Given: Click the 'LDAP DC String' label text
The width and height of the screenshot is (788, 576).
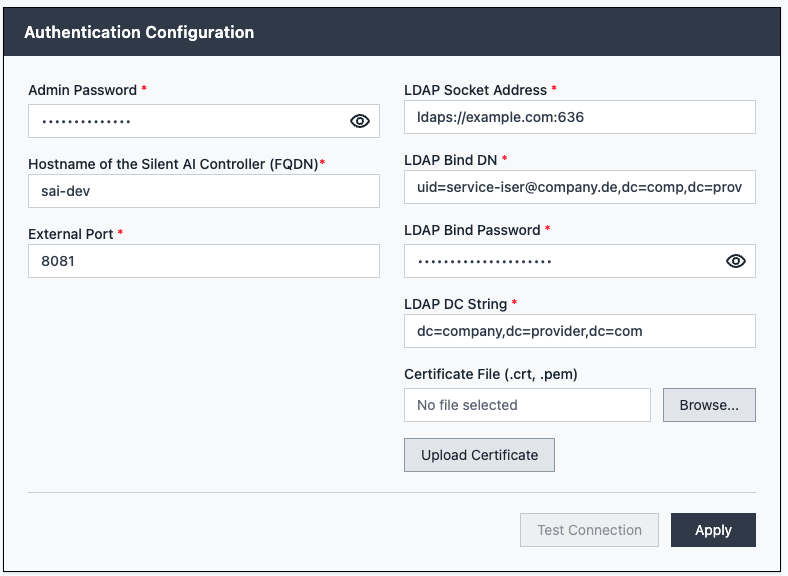Looking at the screenshot, I should coord(456,304).
